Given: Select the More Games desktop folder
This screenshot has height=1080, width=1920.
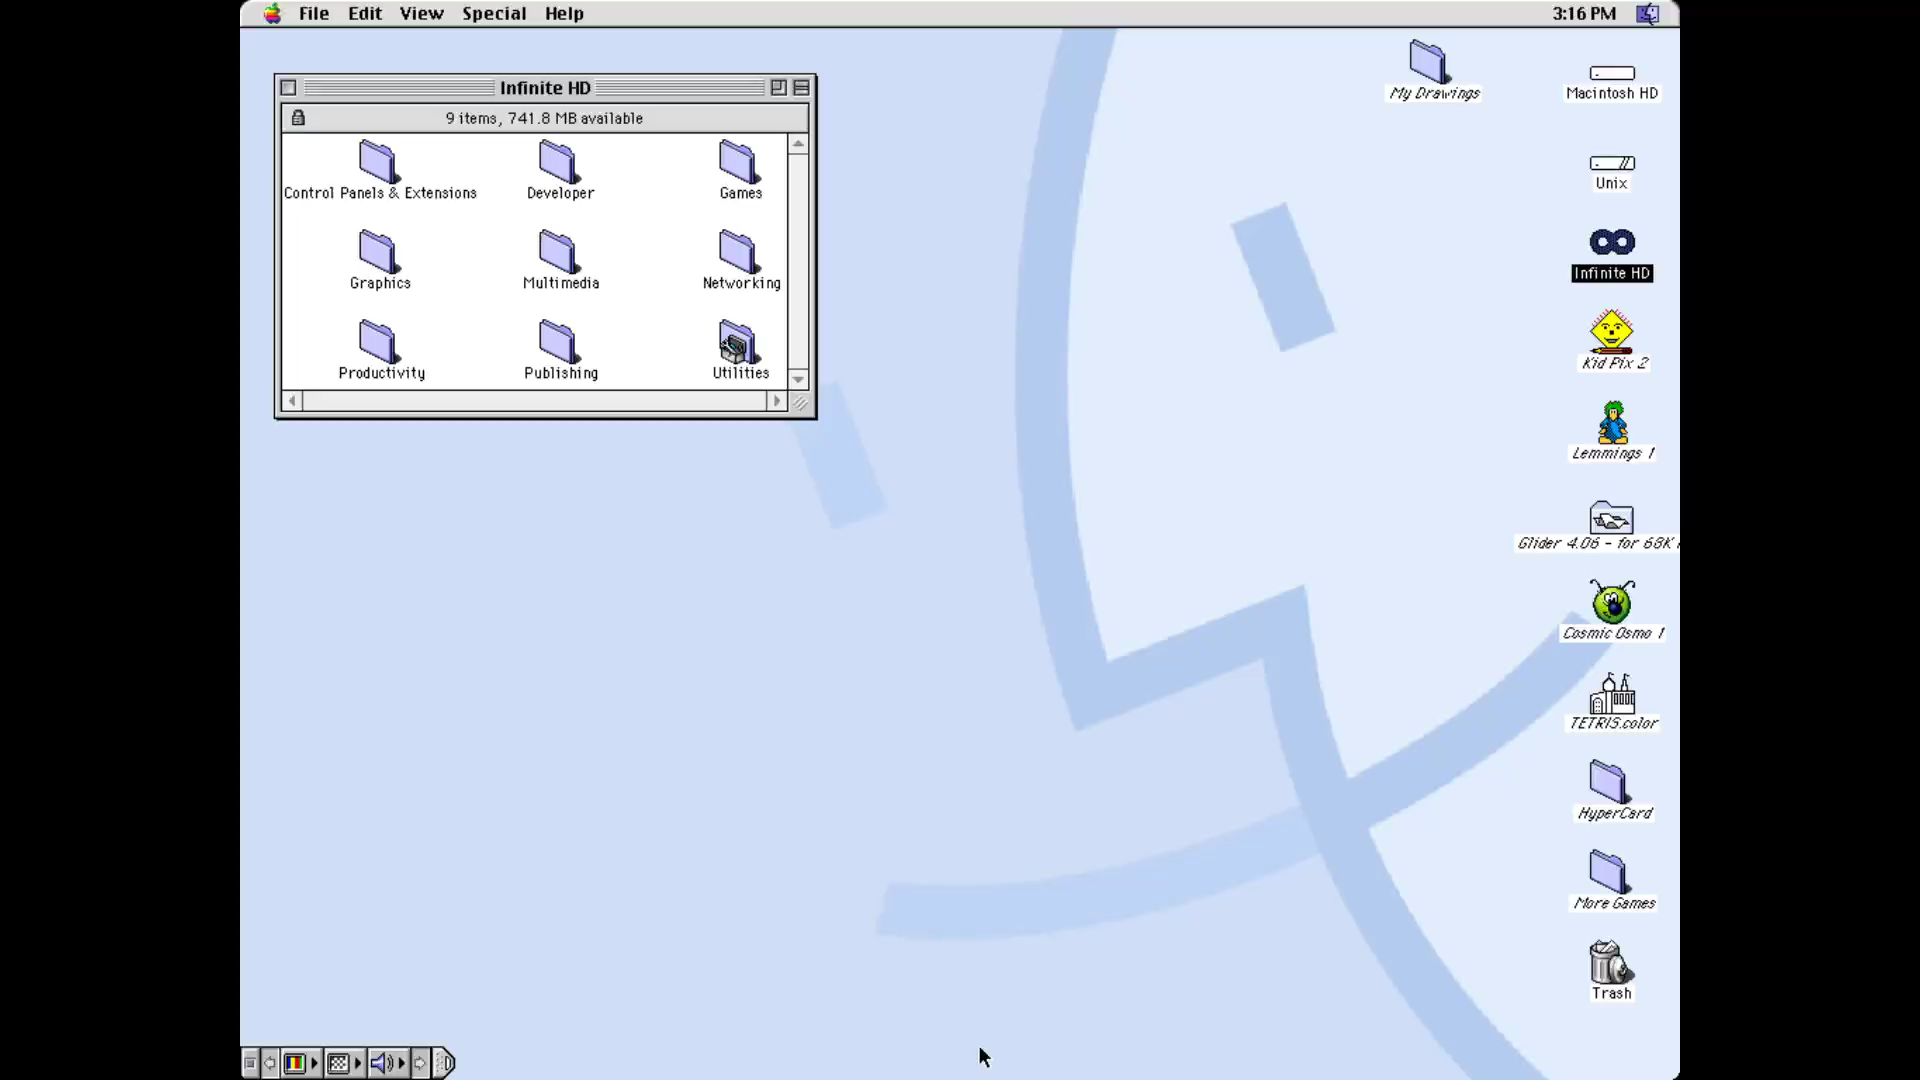Looking at the screenshot, I should tap(1609, 871).
